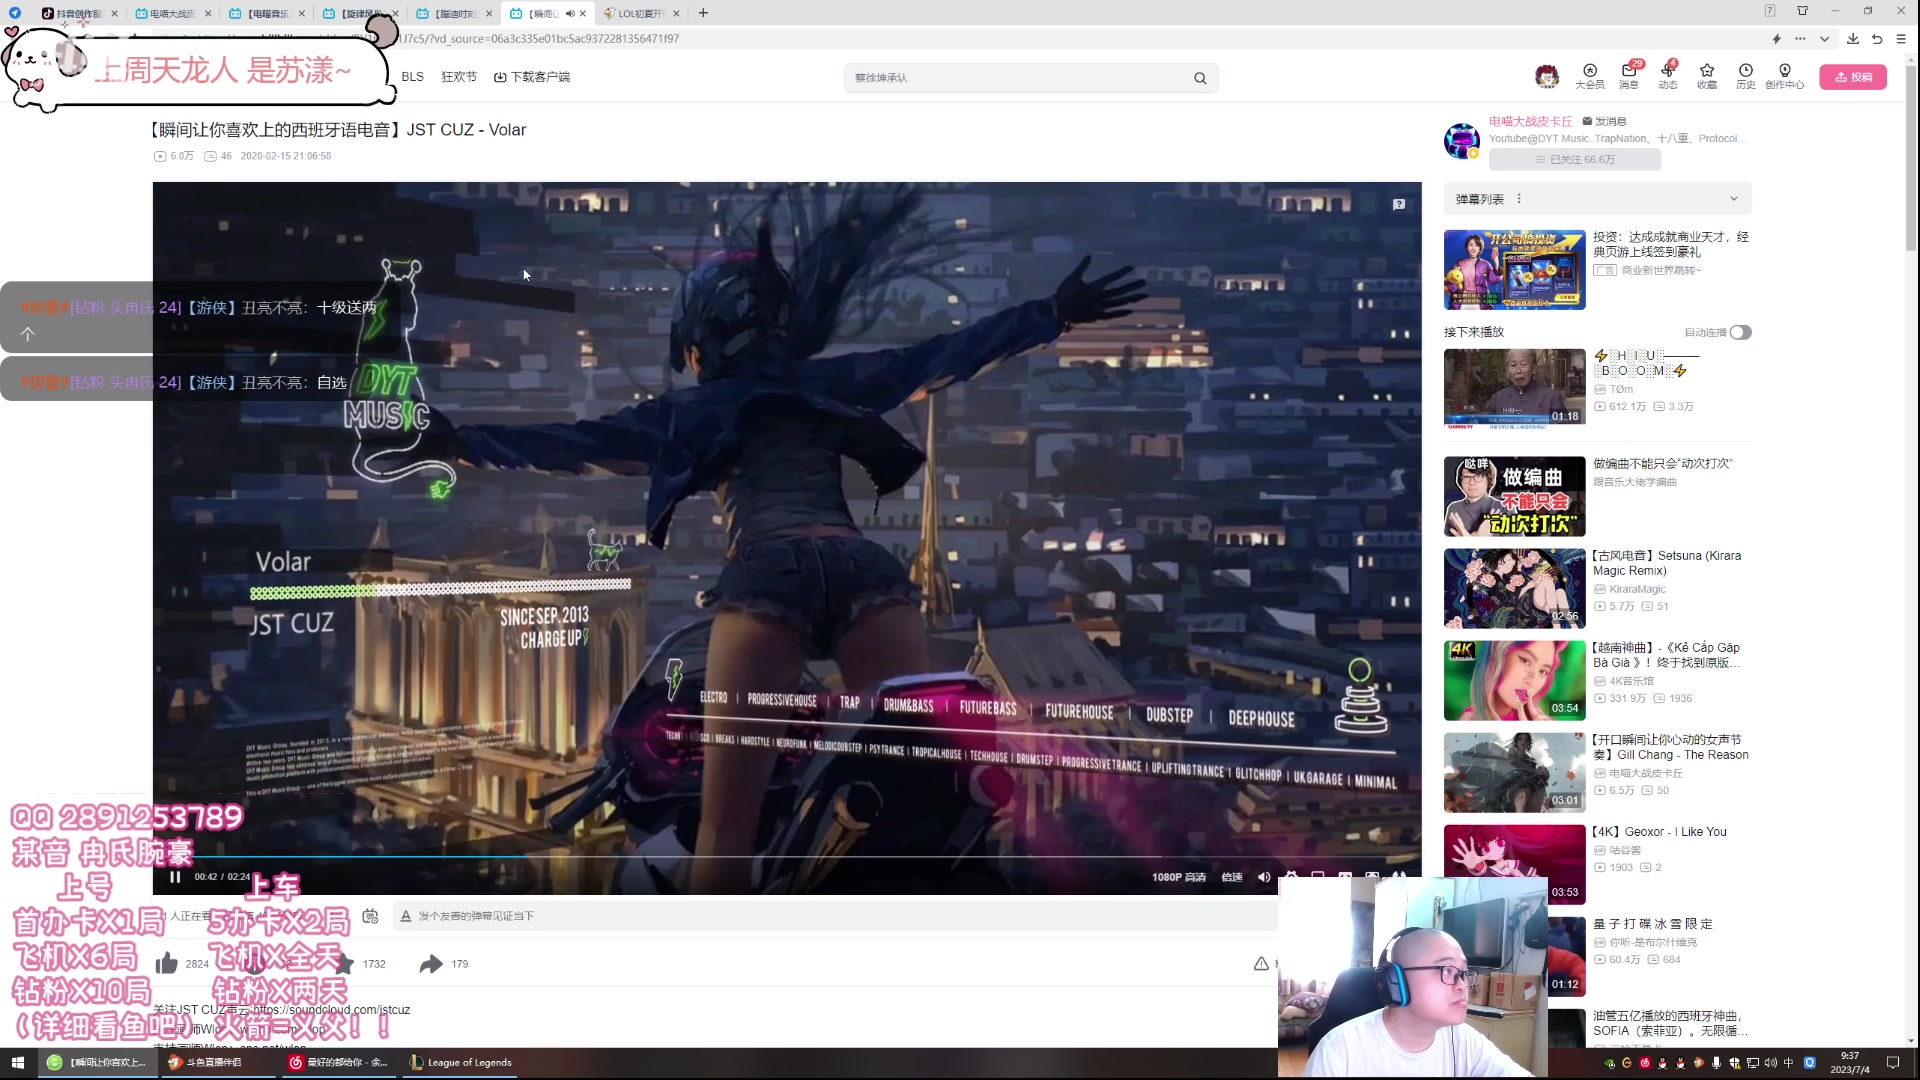The height and width of the screenshot is (1080, 1920).
Task: Expand the 弹幕列表 chevron
Action: tap(1734, 199)
